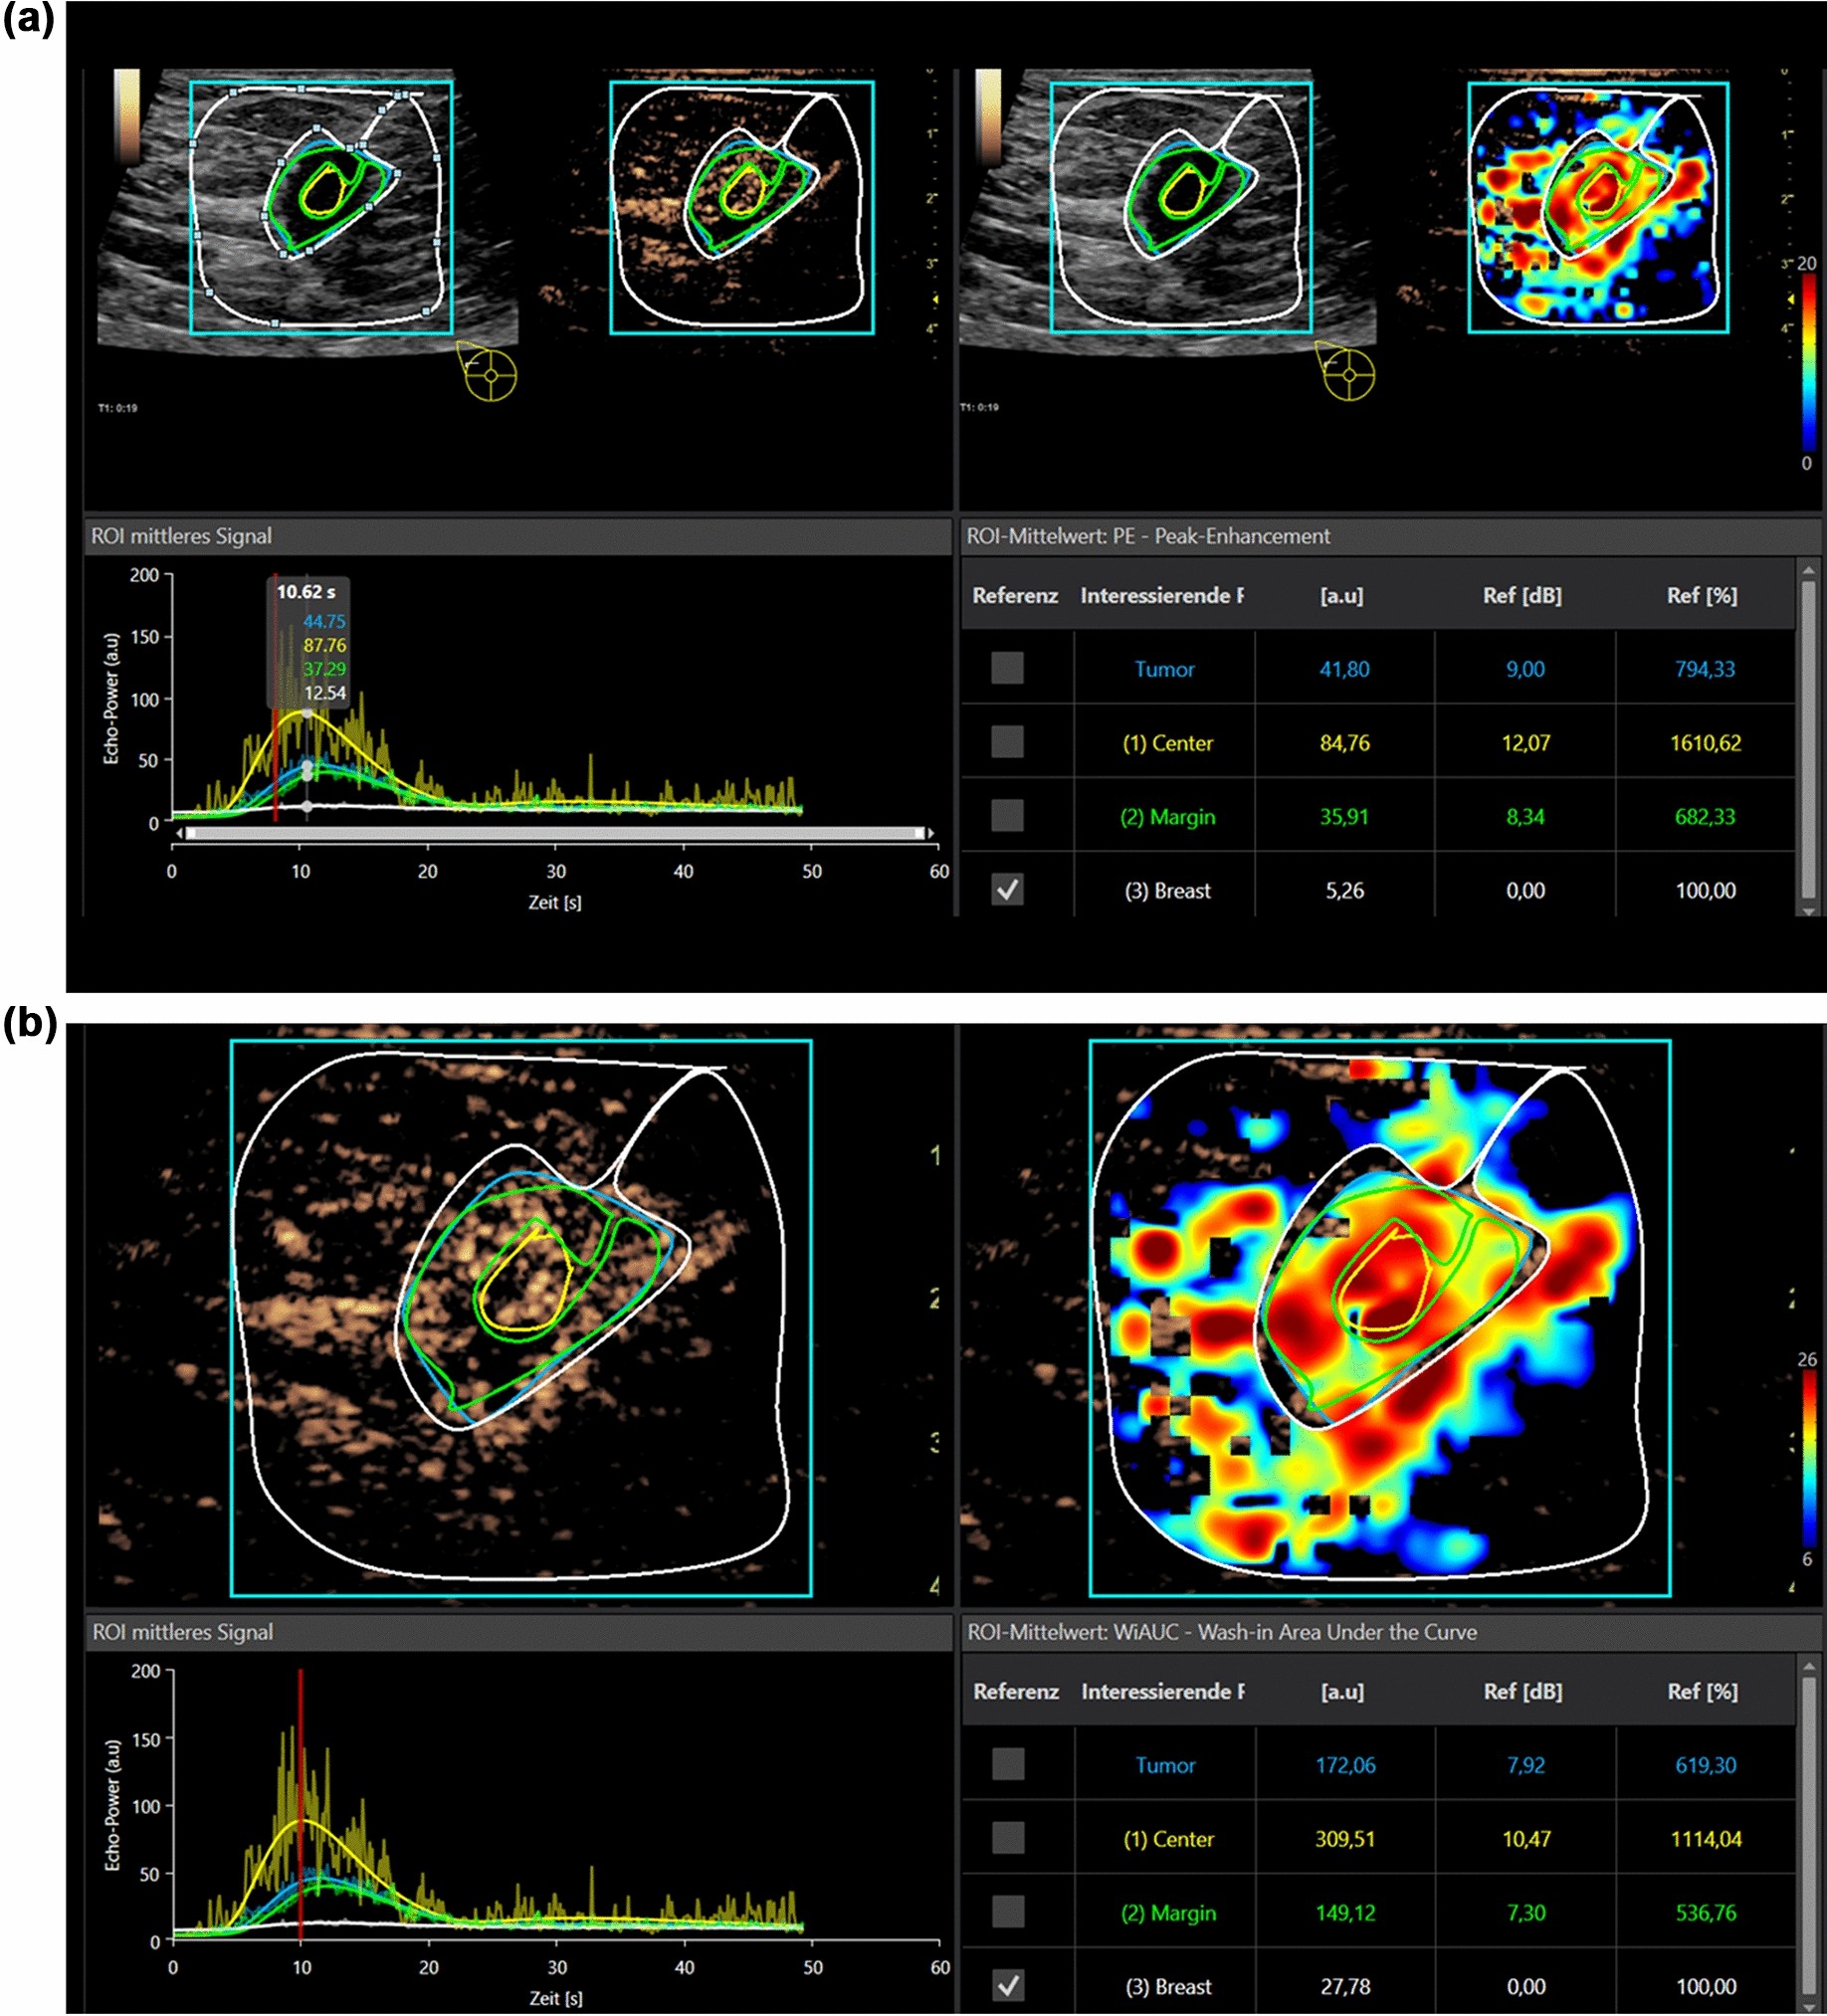
Task: Click the 0–20 Peak-Enhancement color scale bar
Action: pos(1808,363)
